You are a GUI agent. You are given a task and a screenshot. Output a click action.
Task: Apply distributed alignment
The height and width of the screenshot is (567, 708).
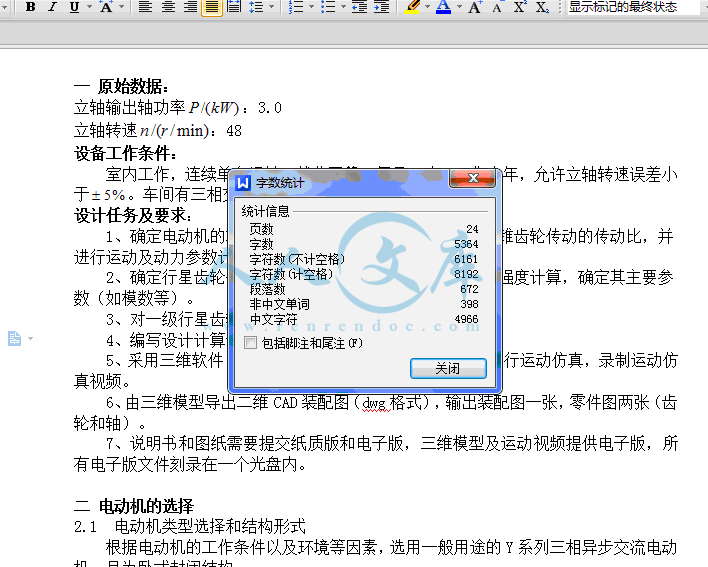point(234,7)
